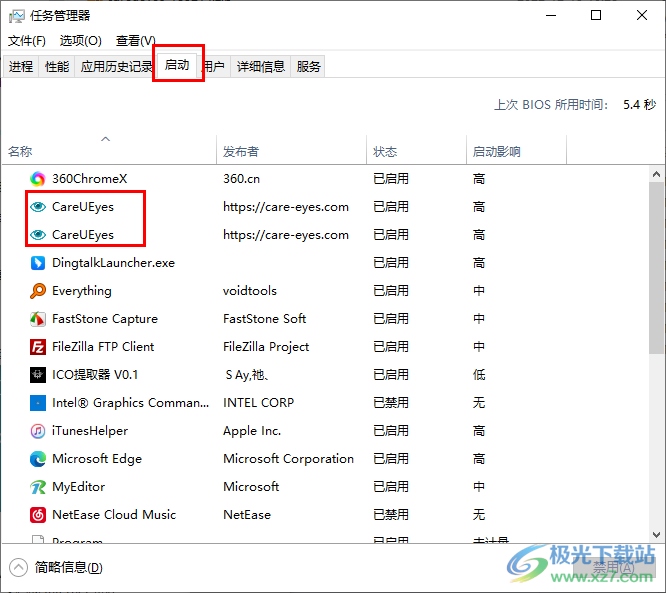Click the FileZilla FTP Client icon
Screen dimensions: 666x593
[38, 347]
